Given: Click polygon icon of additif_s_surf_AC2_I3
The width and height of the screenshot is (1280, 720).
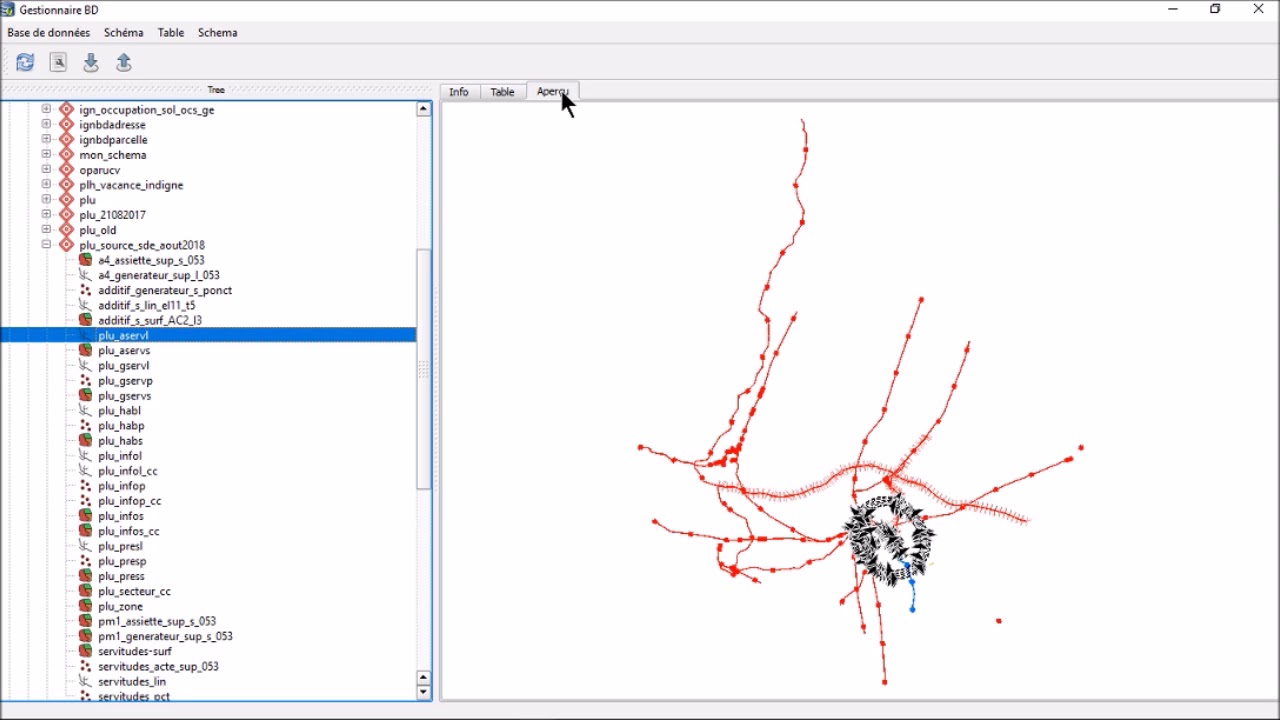Looking at the screenshot, I should click(x=85, y=320).
